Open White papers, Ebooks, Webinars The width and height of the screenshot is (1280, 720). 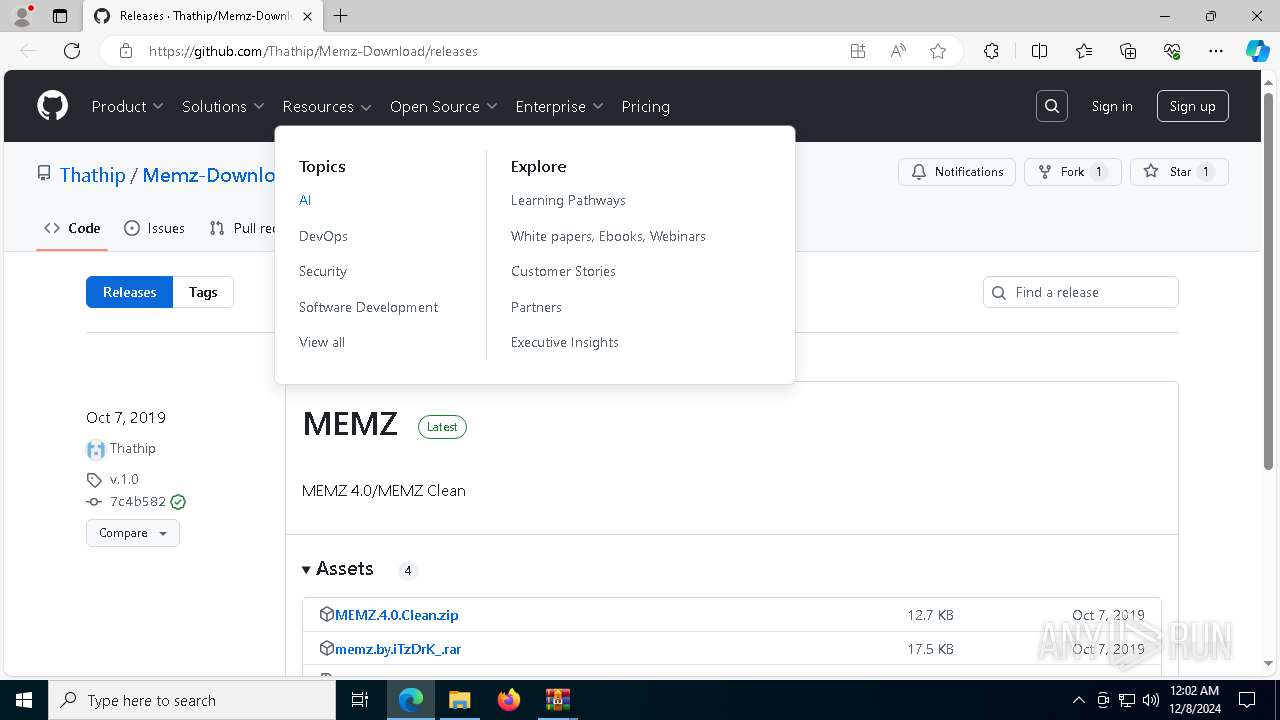point(608,236)
